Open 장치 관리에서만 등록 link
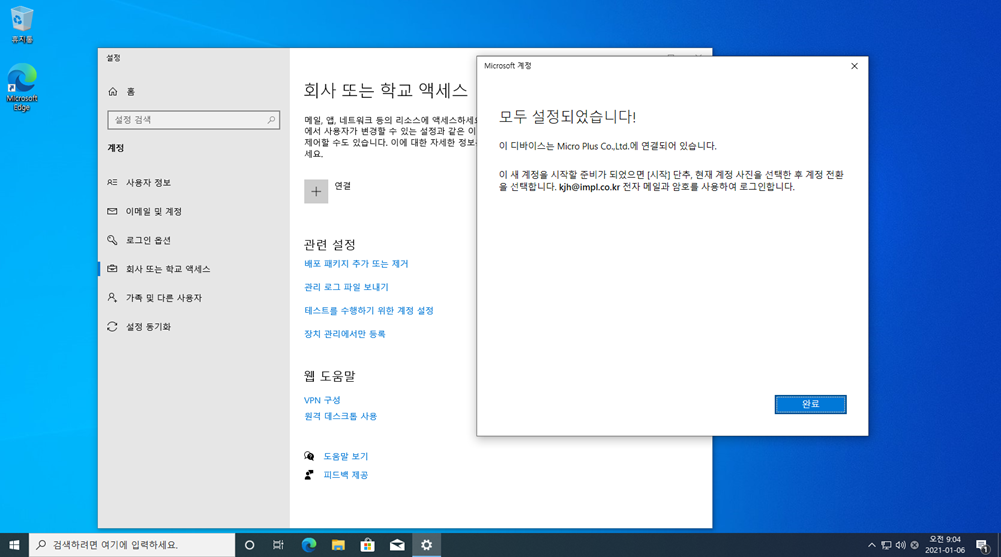 coord(345,334)
